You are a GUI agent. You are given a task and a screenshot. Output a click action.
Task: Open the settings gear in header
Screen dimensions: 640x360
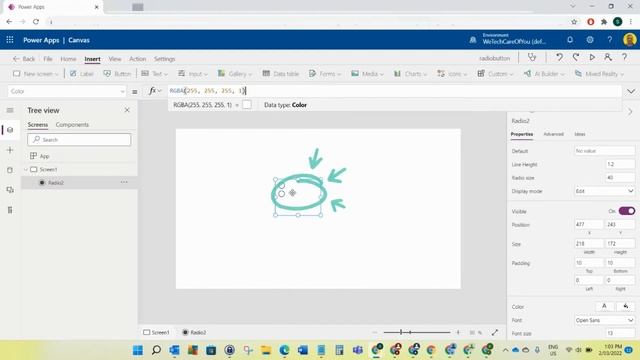(590, 40)
